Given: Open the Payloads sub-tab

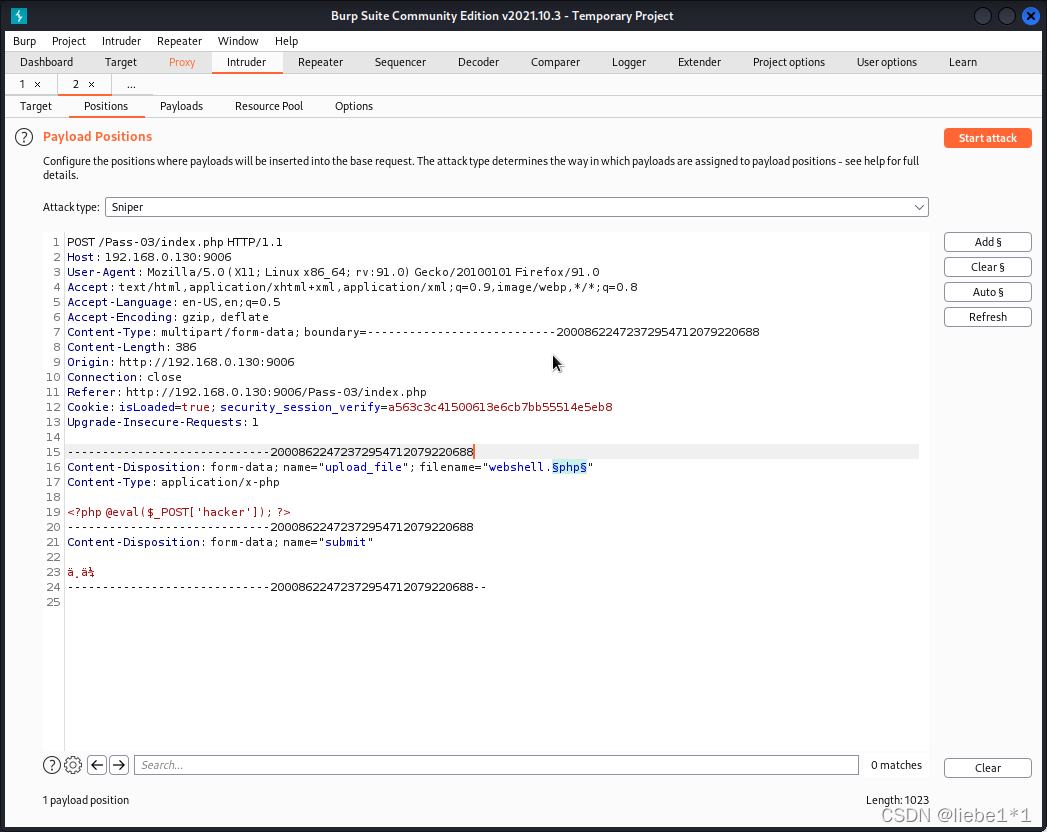Looking at the screenshot, I should [x=181, y=106].
